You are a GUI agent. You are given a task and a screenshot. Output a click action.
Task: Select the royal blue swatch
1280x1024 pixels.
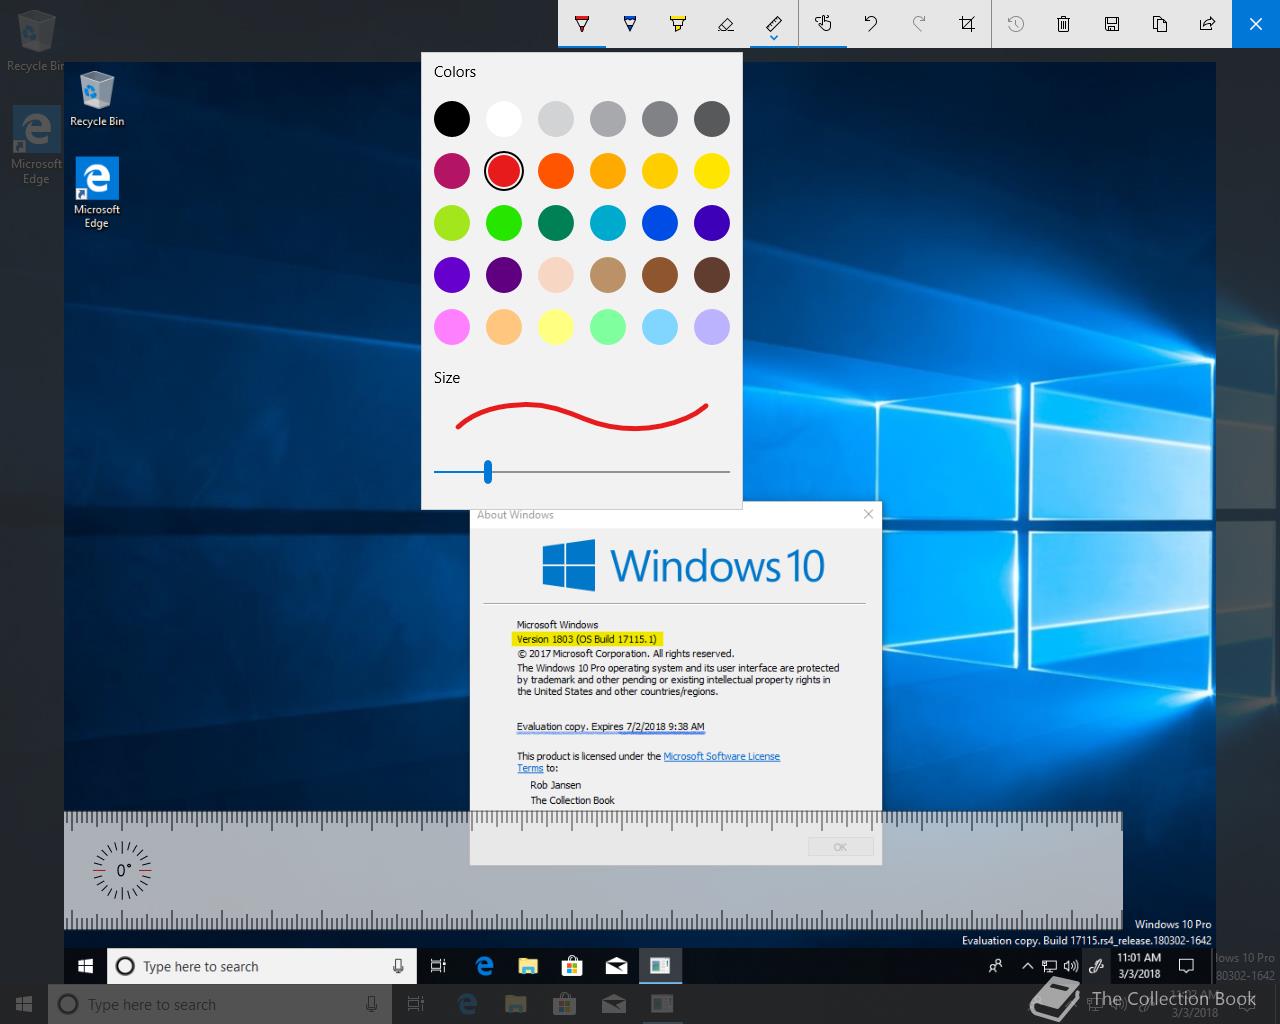click(x=660, y=223)
